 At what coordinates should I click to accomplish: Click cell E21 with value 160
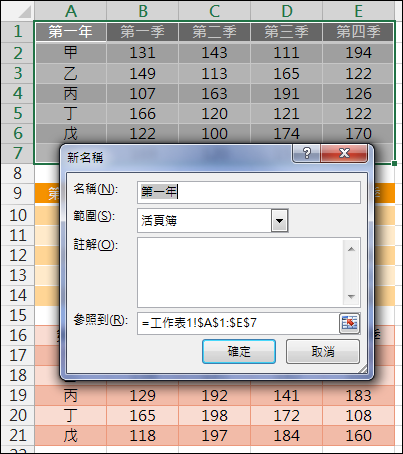point(358,435)
